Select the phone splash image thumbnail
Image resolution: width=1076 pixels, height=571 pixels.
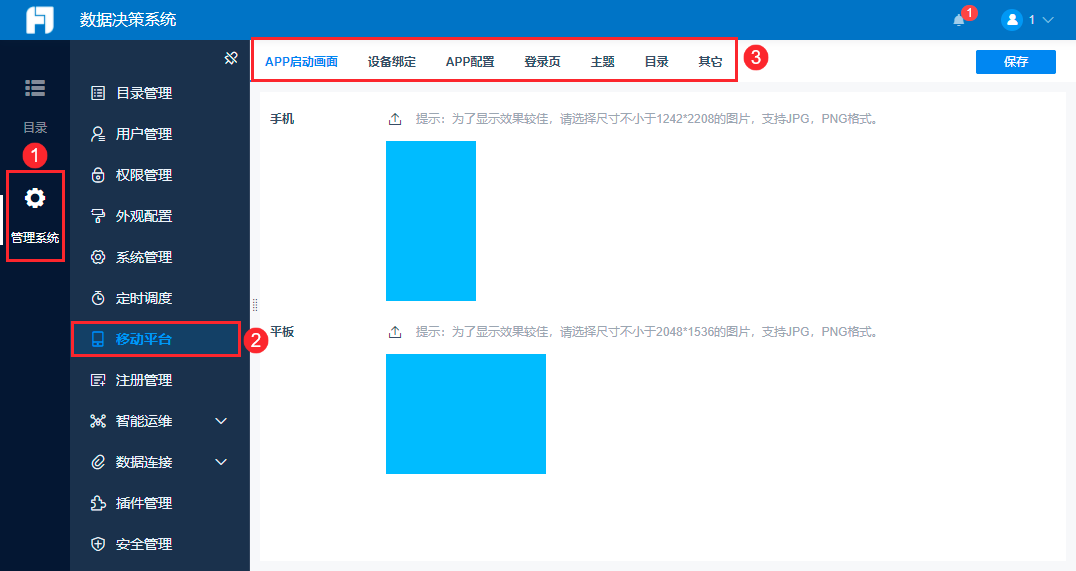point(431,221)
